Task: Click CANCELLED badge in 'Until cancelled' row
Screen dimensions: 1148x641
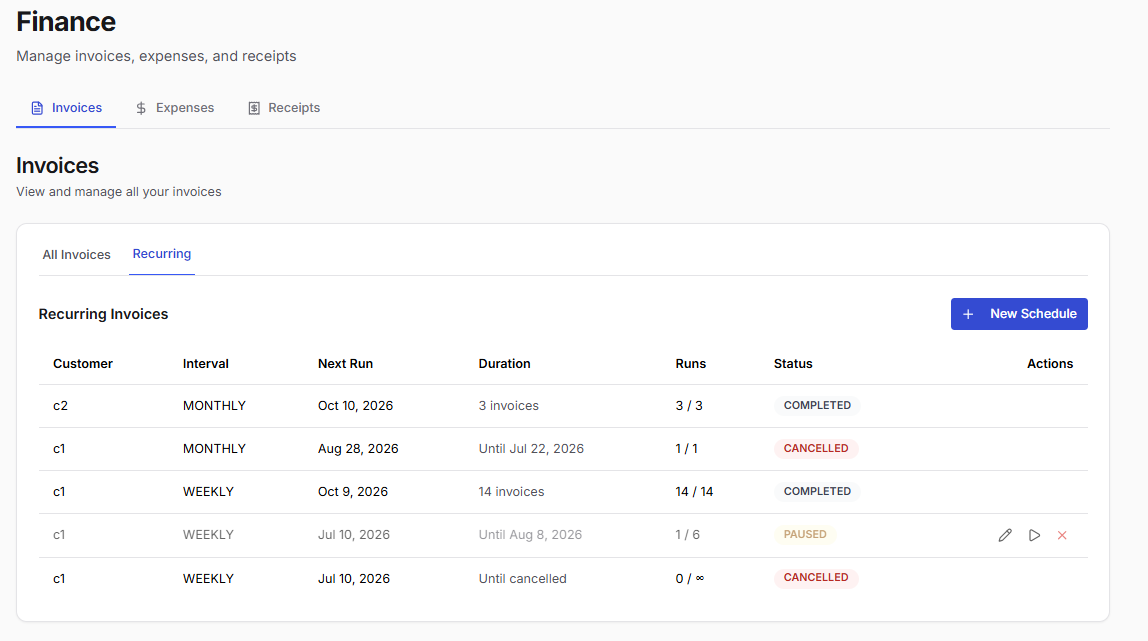Action: 816,578
